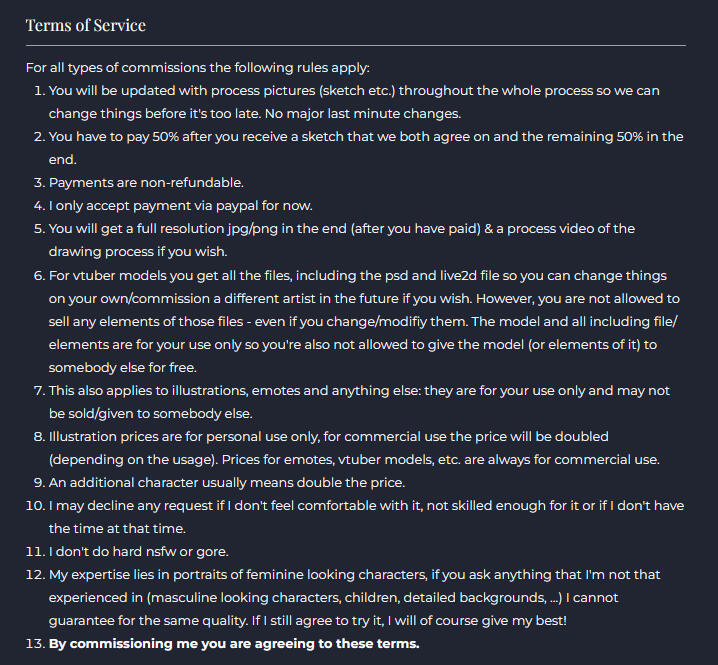This screenshot has width=718, height=665.
Task: Click rule 2 about paying 50% after sketch
Action: click(365, 137)
